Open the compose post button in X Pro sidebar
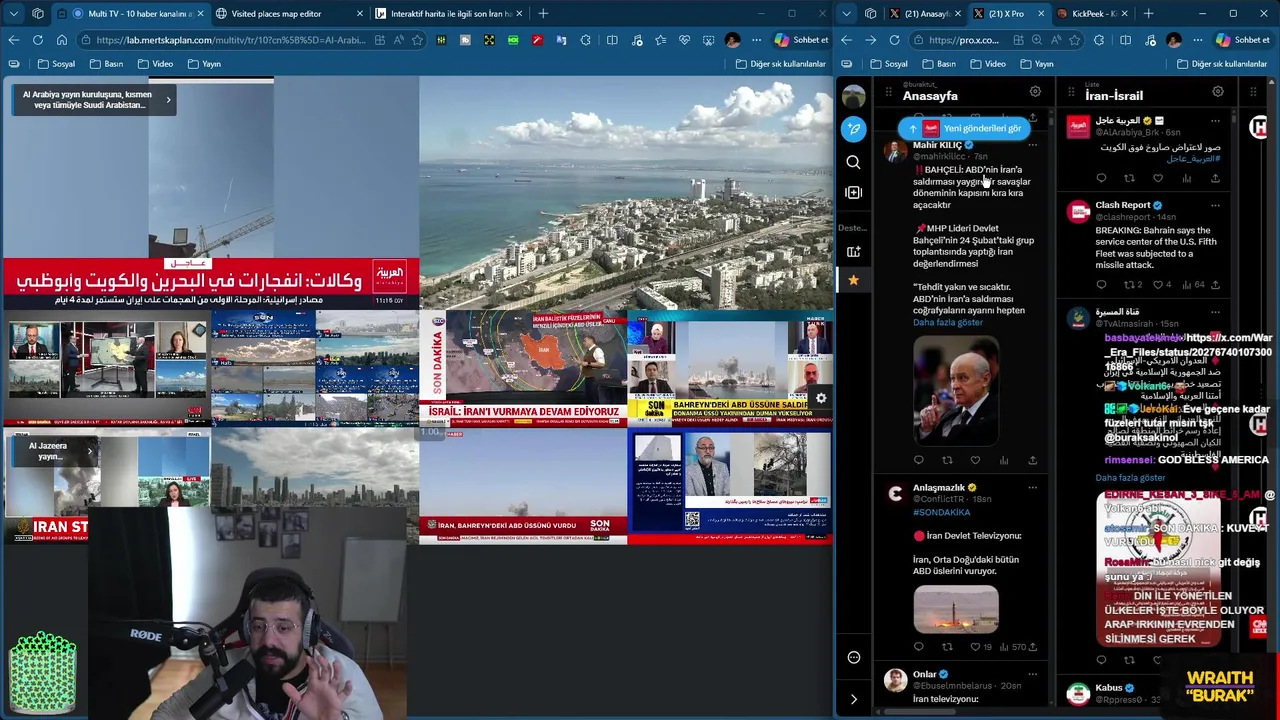Screen dimensions: 1280x720 pyautogui.click(x=853, y=128)
